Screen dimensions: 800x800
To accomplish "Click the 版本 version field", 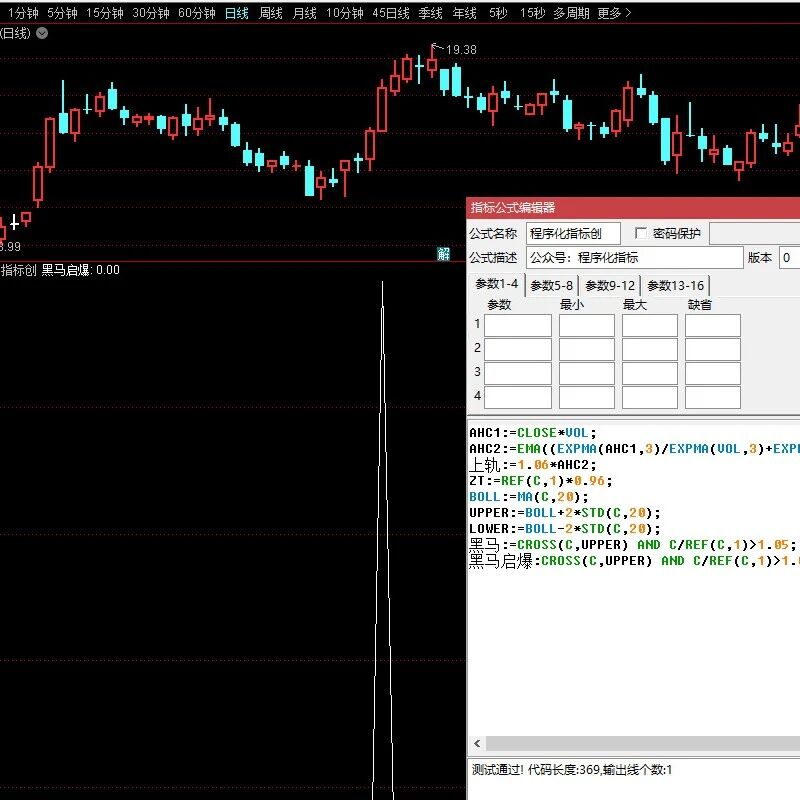I will click(789, 258).
